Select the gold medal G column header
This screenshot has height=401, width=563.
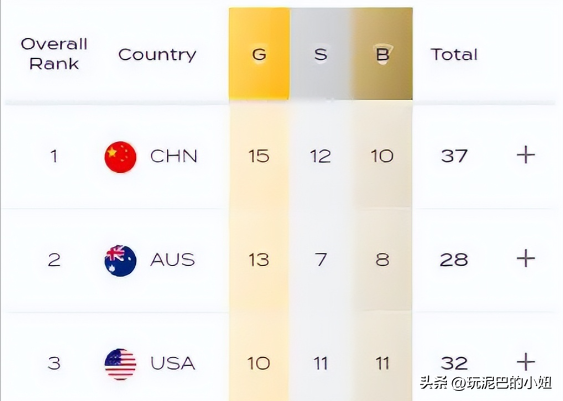click(x=259, y=54)
